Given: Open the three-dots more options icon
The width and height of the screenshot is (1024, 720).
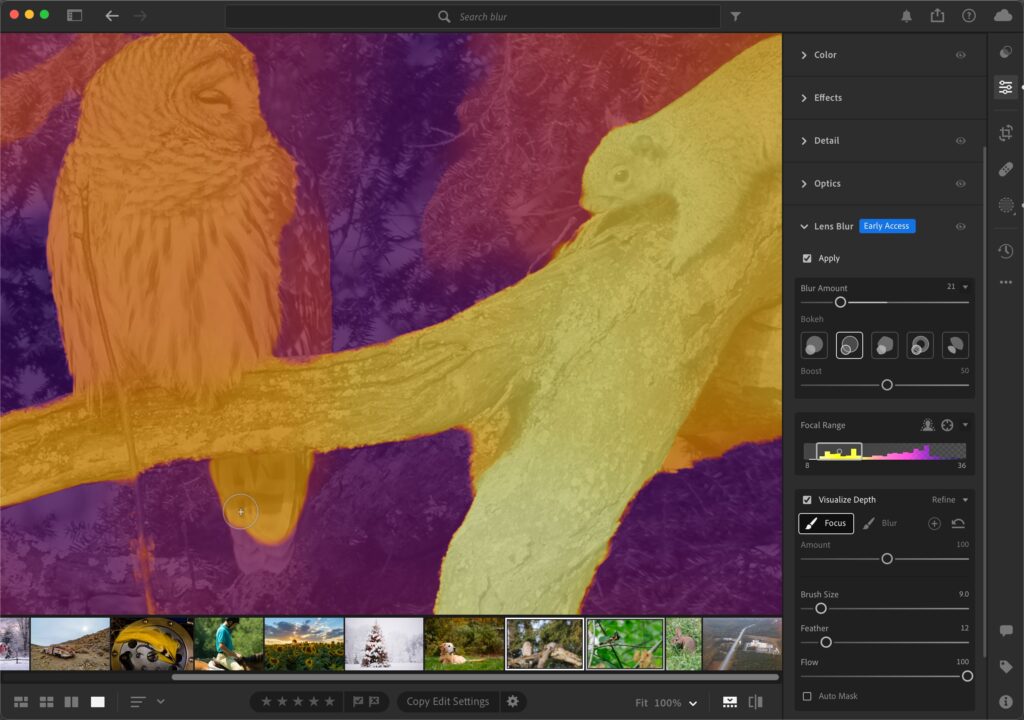Looking at the screenshot, I should (1006, 282).
